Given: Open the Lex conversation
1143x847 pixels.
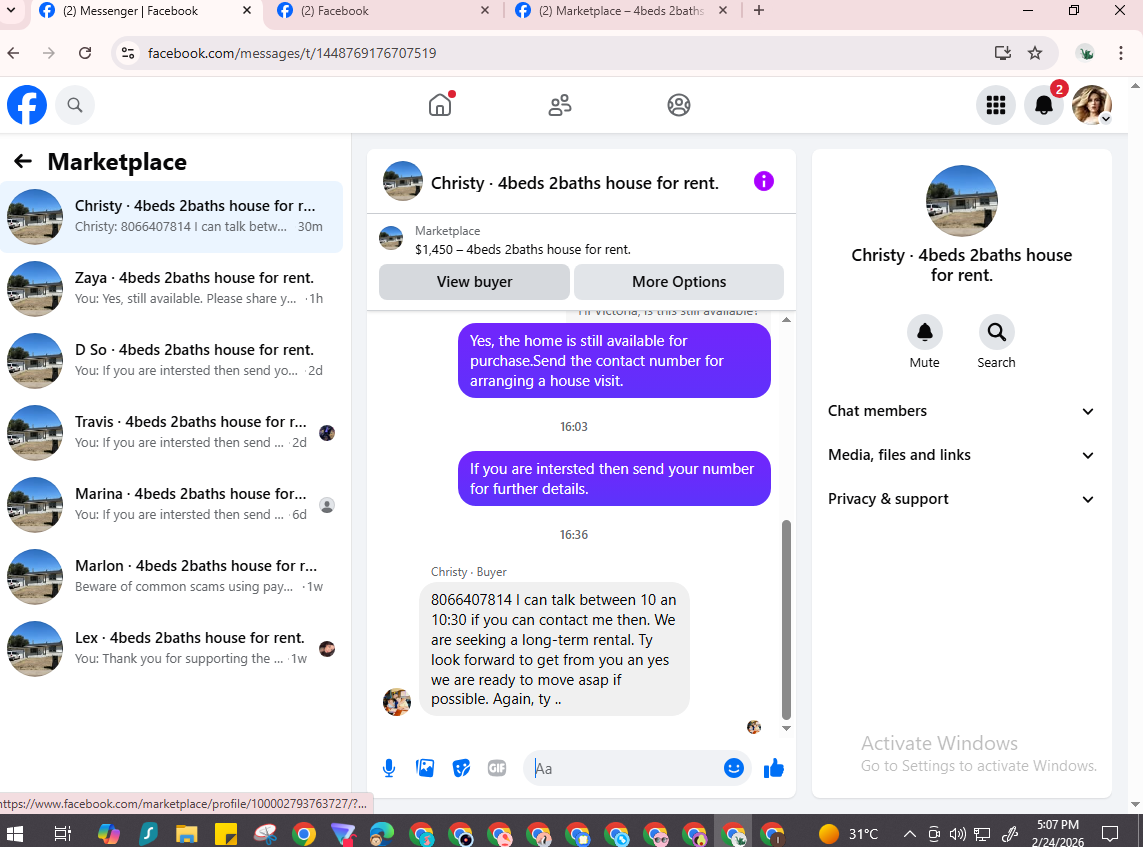Looking at the screenshot, I should click(x=171, y=649).
